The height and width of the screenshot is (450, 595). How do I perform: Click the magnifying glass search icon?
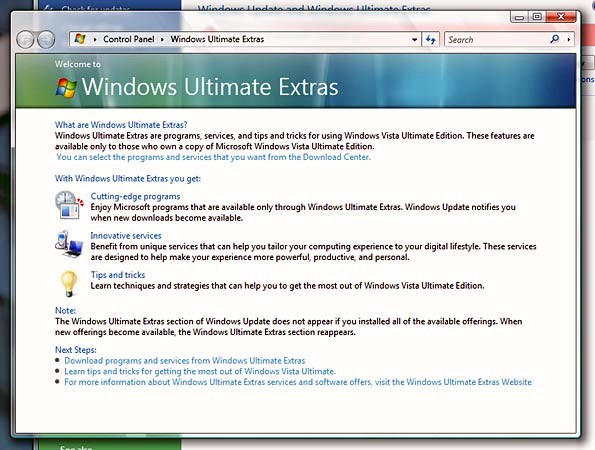pyautogui.click(x=554, y=39)
